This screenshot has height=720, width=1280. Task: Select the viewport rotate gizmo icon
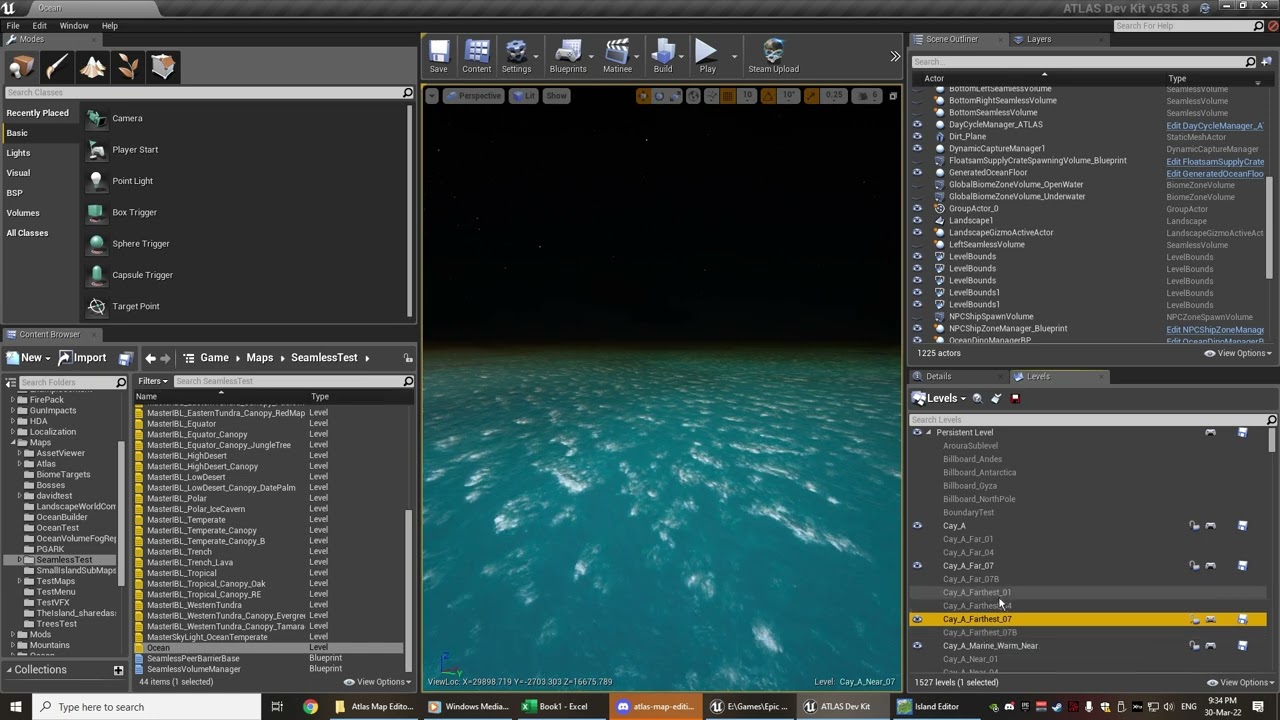(x=659, y=96)
